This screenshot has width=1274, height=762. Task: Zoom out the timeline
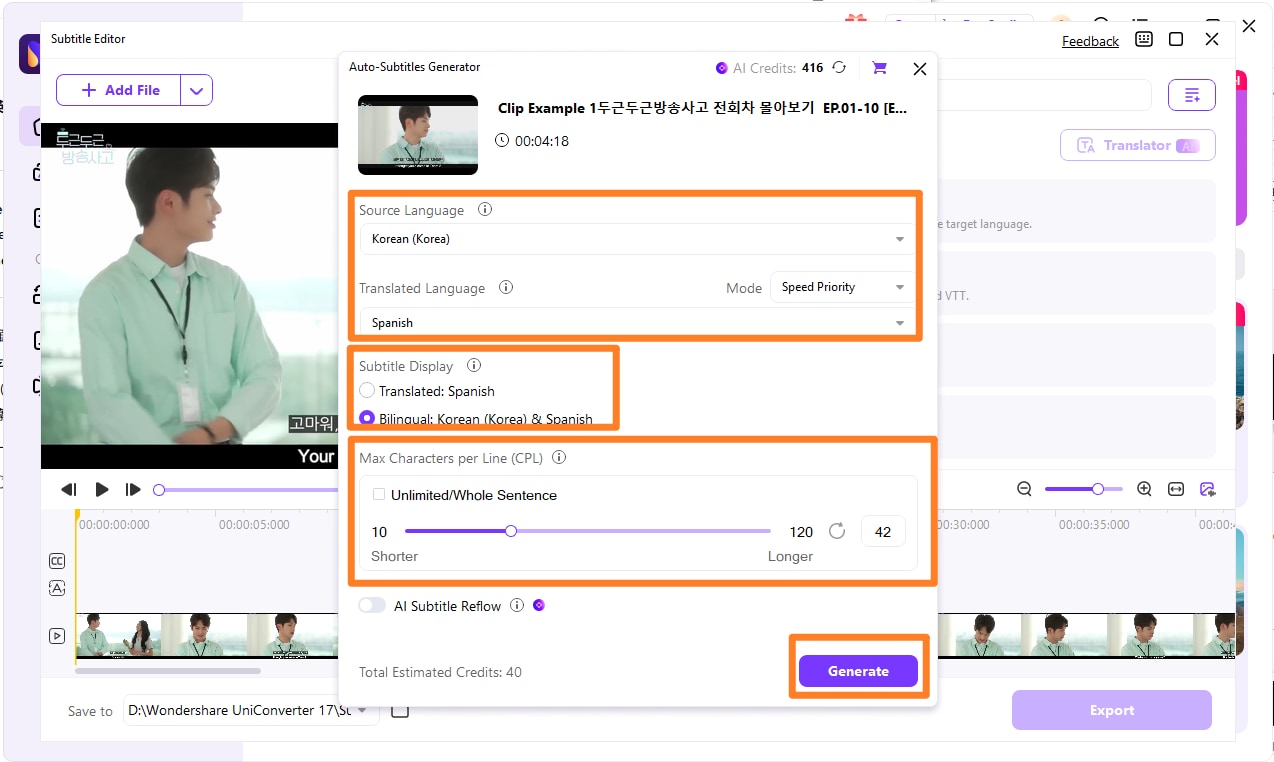coord(1024,489)
